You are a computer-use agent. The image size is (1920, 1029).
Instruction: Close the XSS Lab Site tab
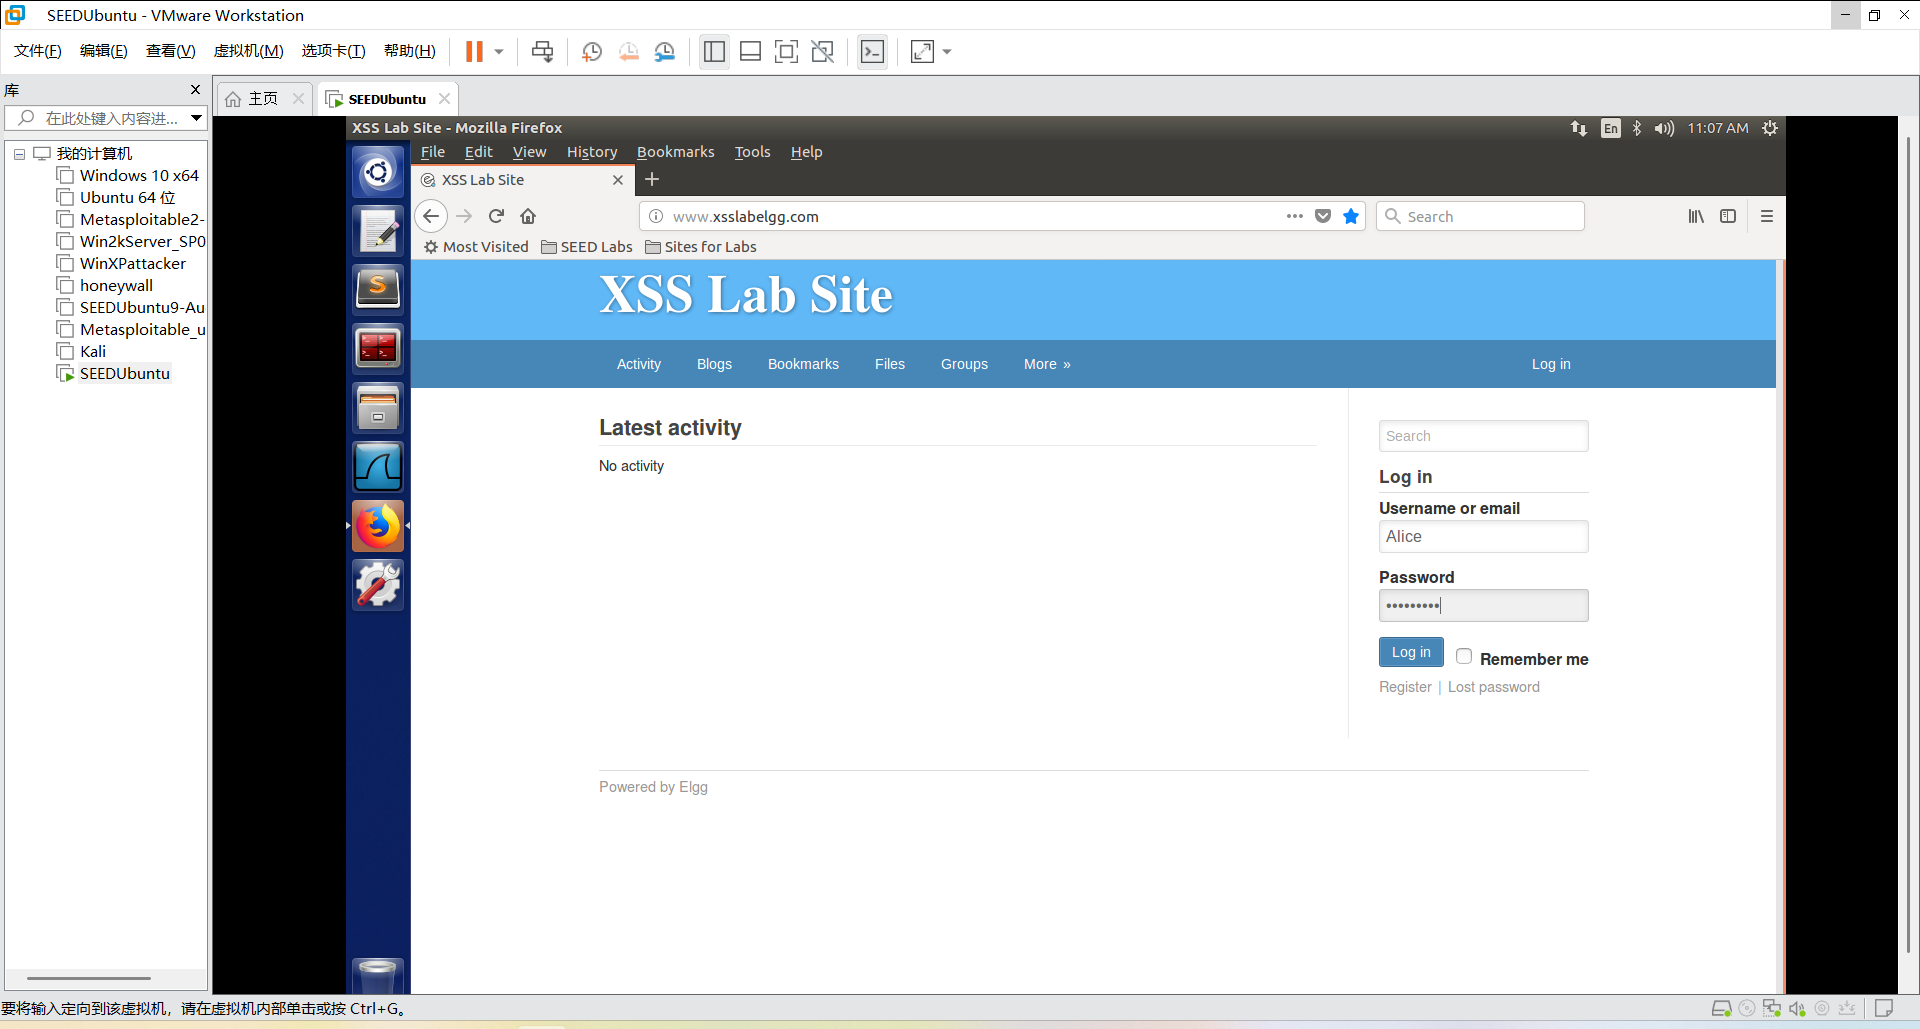pos(618,180)
